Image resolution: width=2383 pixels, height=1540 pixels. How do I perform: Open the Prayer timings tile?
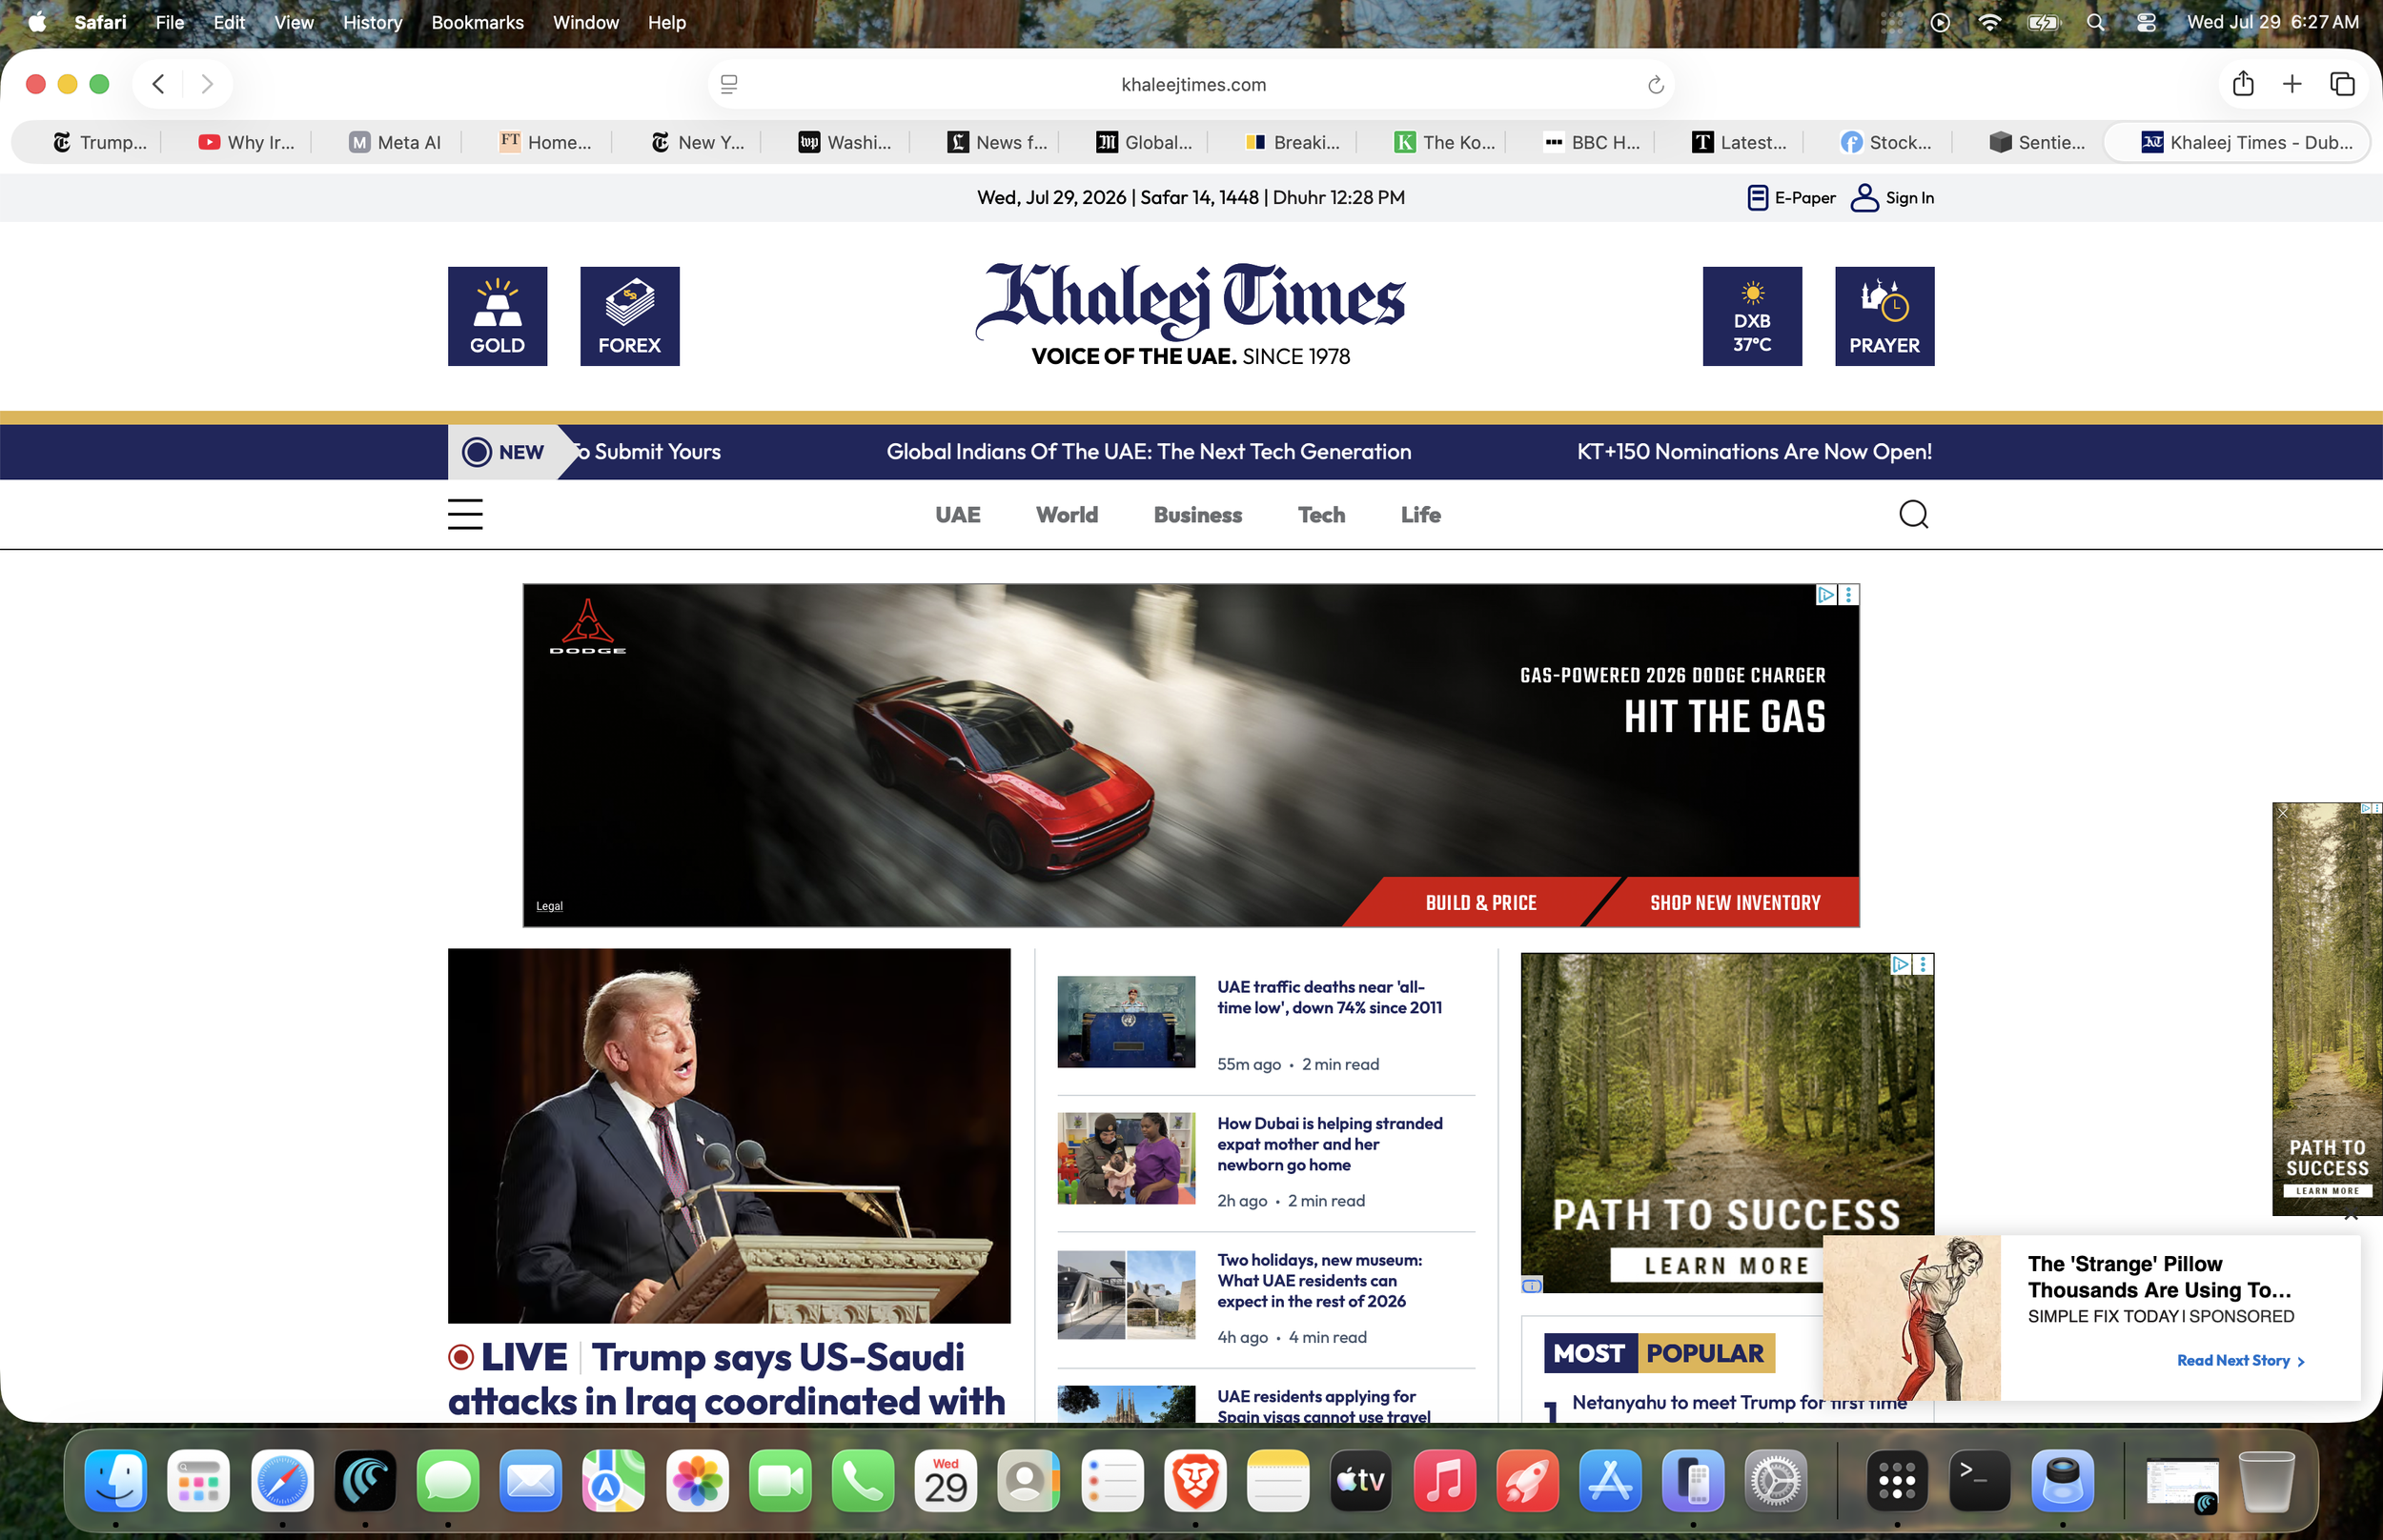tap(1884, 316)
